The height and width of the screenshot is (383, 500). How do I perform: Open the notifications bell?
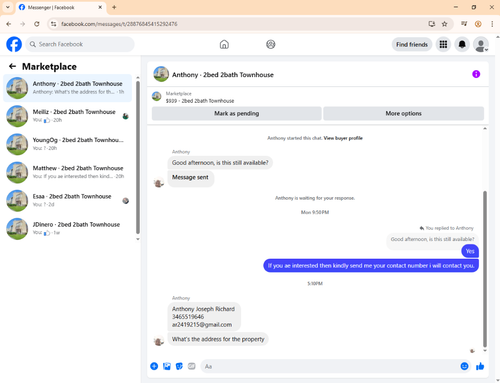click(462, 44)
